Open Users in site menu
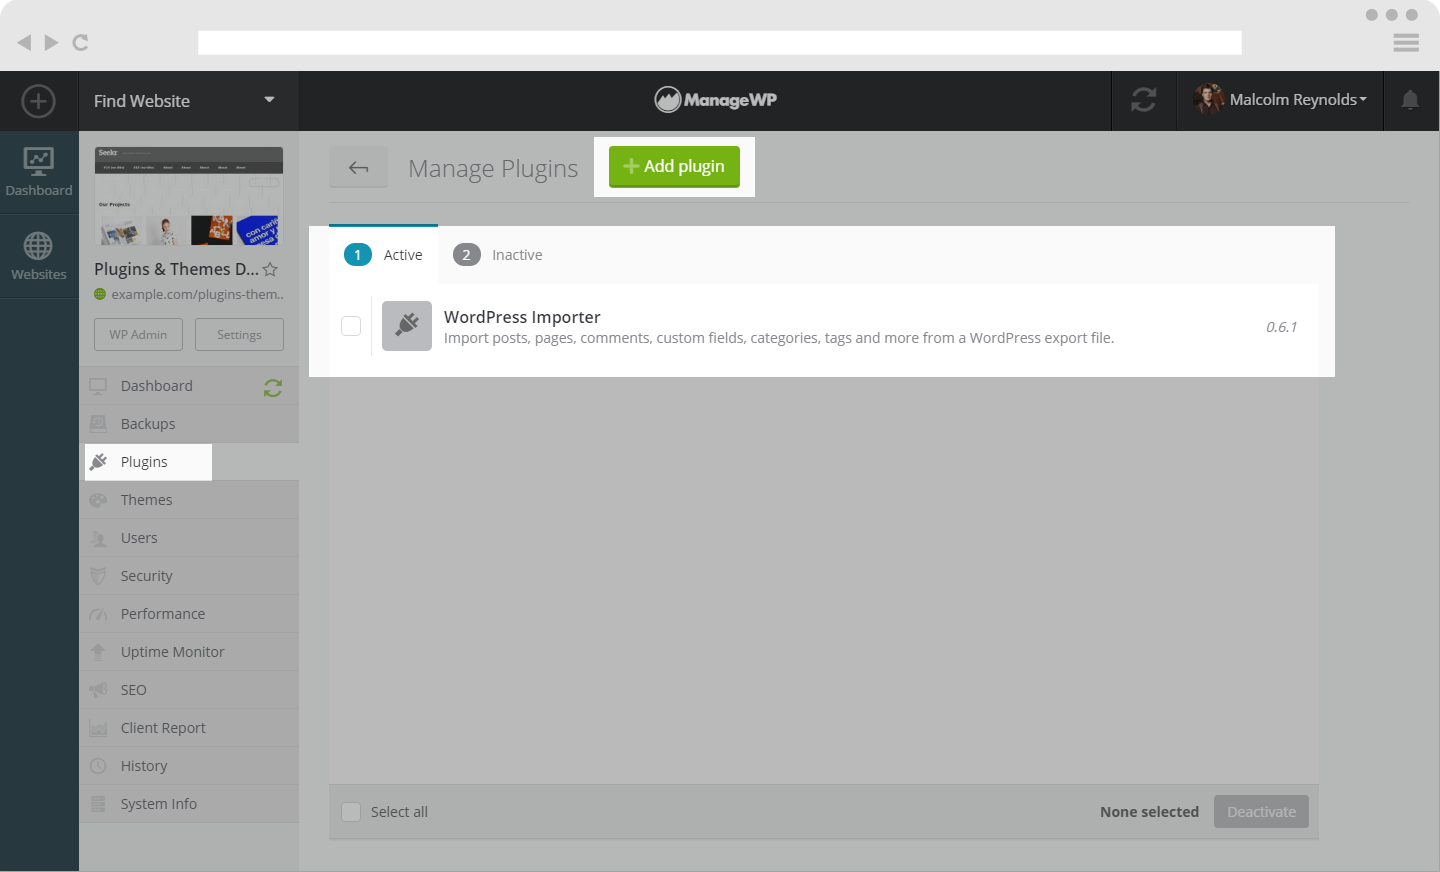 coord(189,538)
